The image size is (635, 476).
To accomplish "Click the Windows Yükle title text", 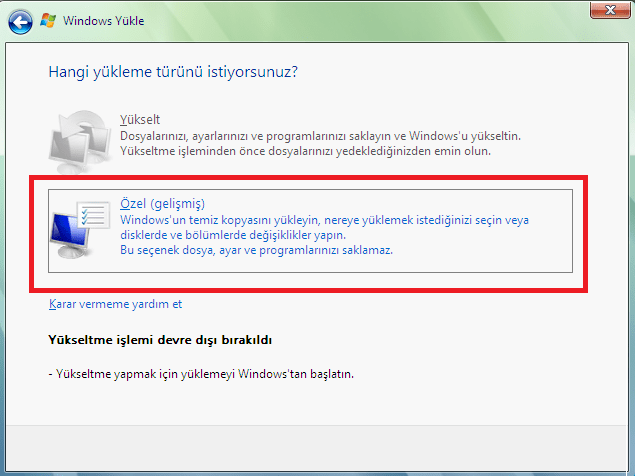I will pyautogui.click(x=103, y=21).
